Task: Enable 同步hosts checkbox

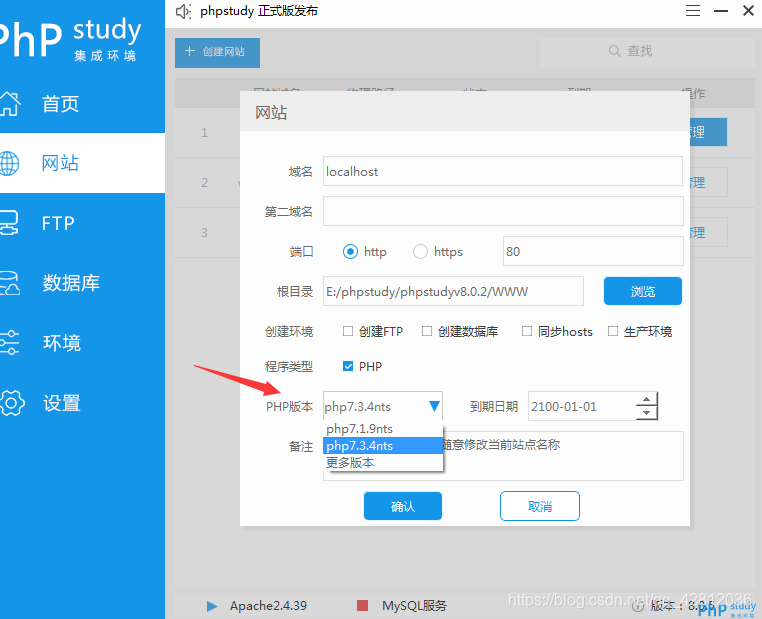Action: 527,331
